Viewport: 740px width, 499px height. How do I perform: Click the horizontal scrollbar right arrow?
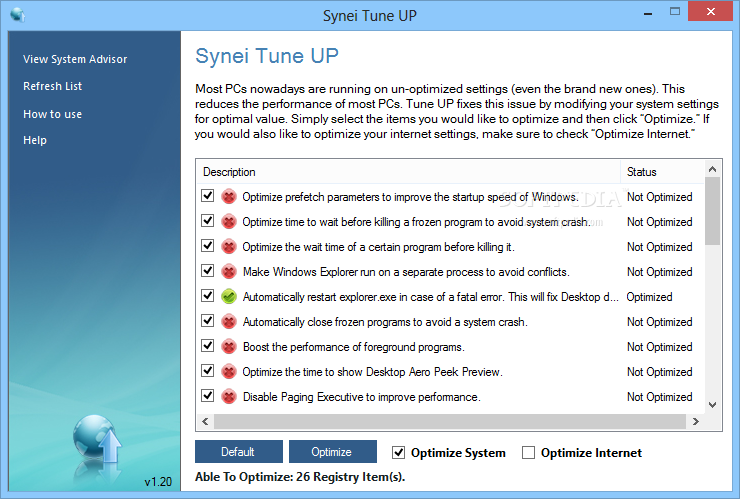[x=696, y=422]
